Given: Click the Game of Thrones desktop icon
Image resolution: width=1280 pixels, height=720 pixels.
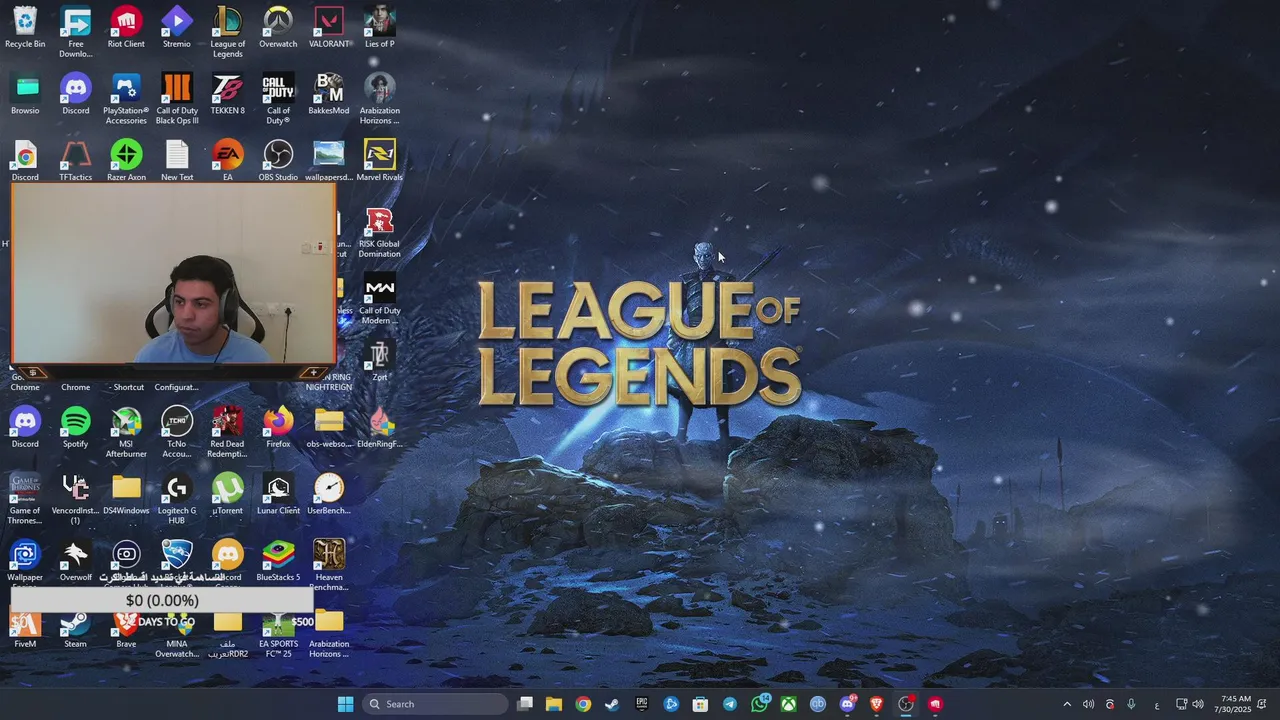Looking at the screenshot, I should click(25, 499).
